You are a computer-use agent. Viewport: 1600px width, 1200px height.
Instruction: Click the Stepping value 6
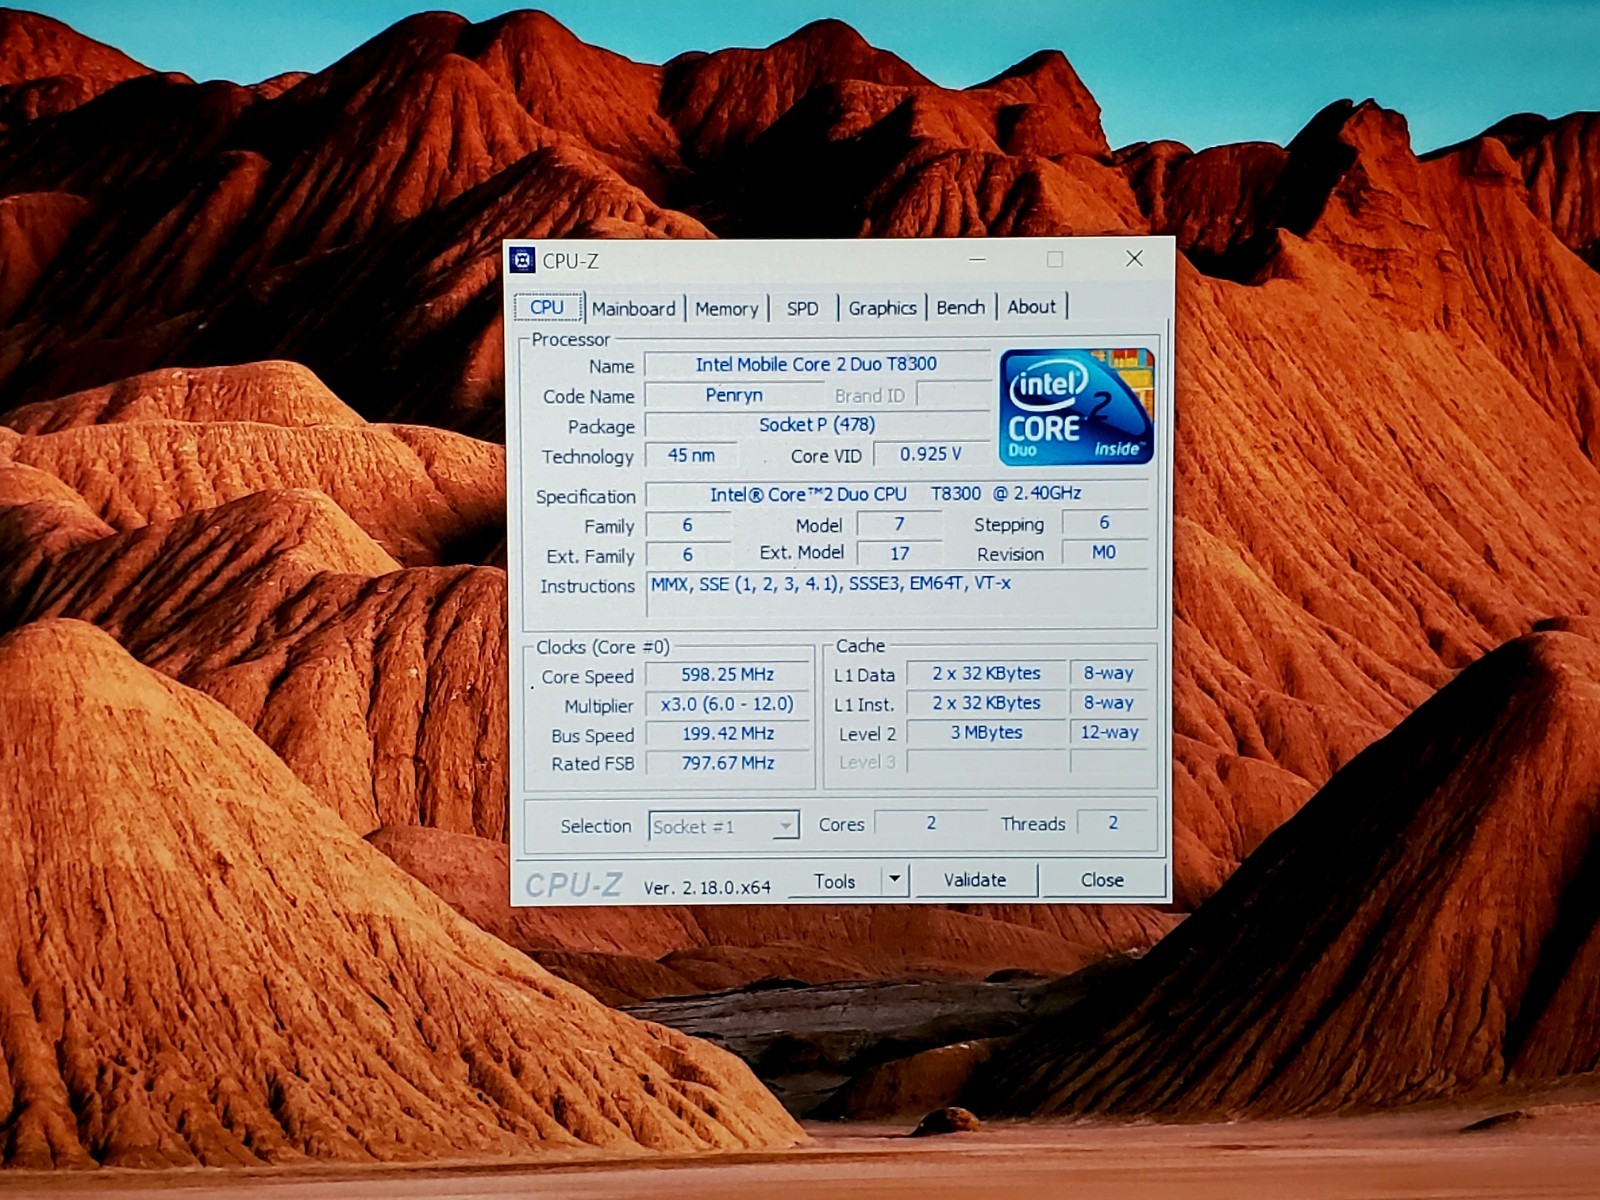tap(1104, 523)
